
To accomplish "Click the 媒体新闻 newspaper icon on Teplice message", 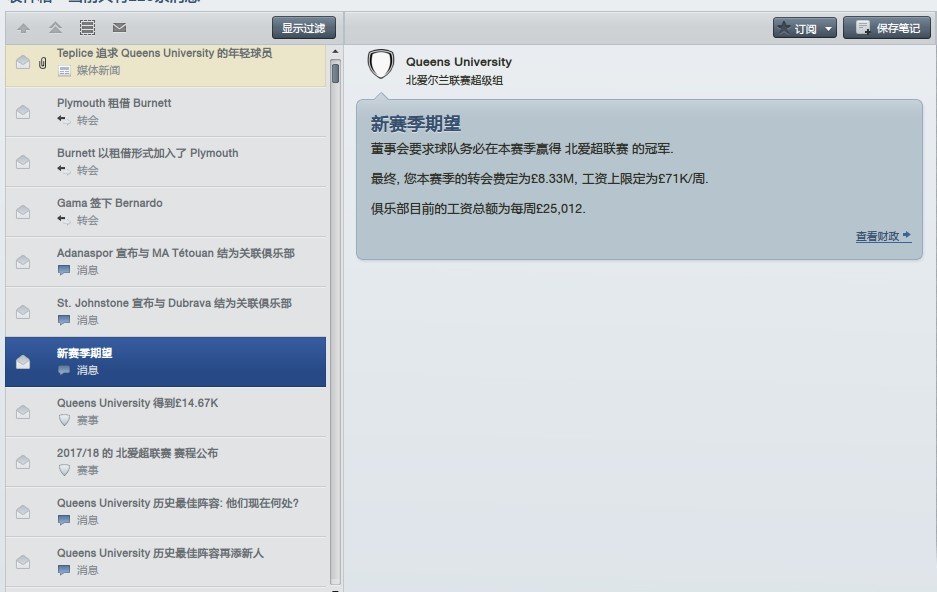I will click(65, 70).
